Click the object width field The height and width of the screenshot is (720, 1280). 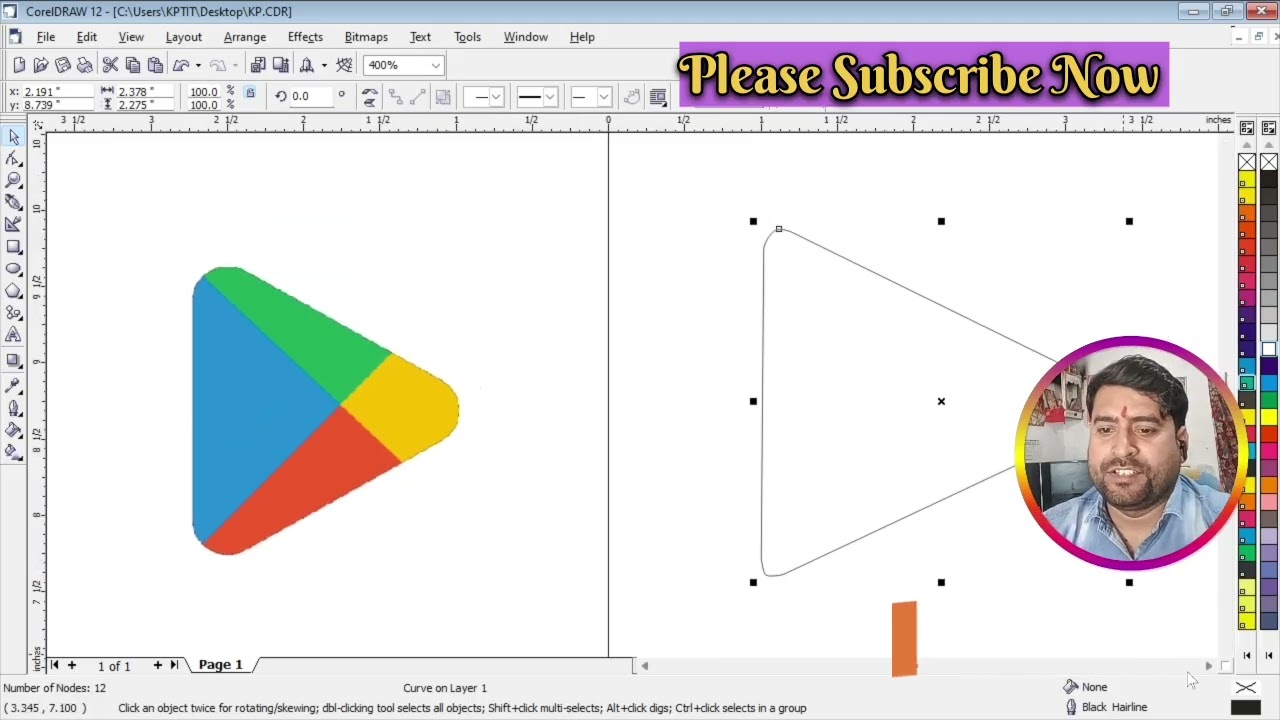pos(147,92)
